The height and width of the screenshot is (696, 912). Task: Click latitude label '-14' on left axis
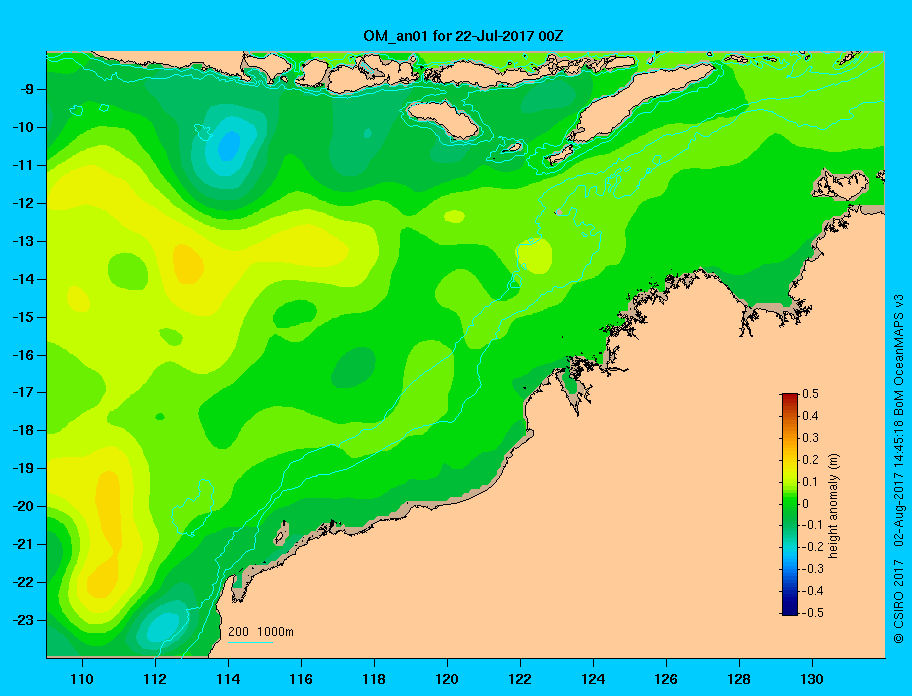[x=24, y=279]
